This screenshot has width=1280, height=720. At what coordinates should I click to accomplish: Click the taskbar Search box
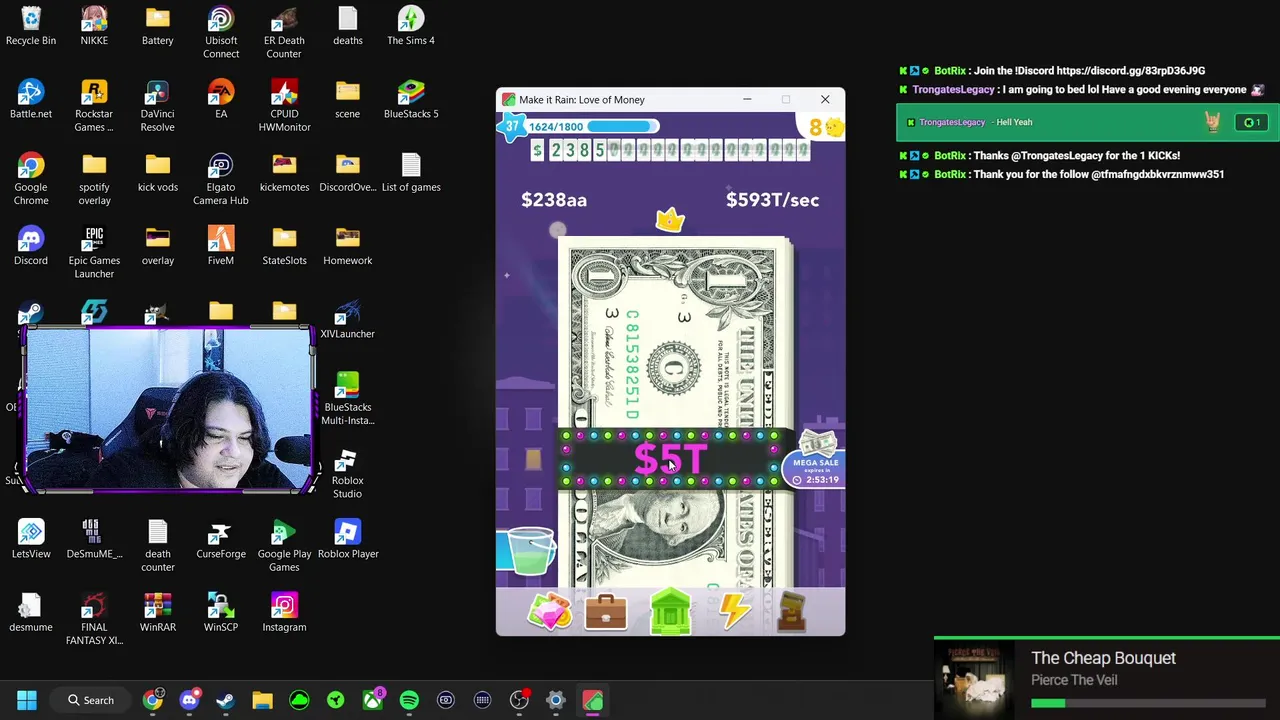pyautogui.click(x=90, y=700)
